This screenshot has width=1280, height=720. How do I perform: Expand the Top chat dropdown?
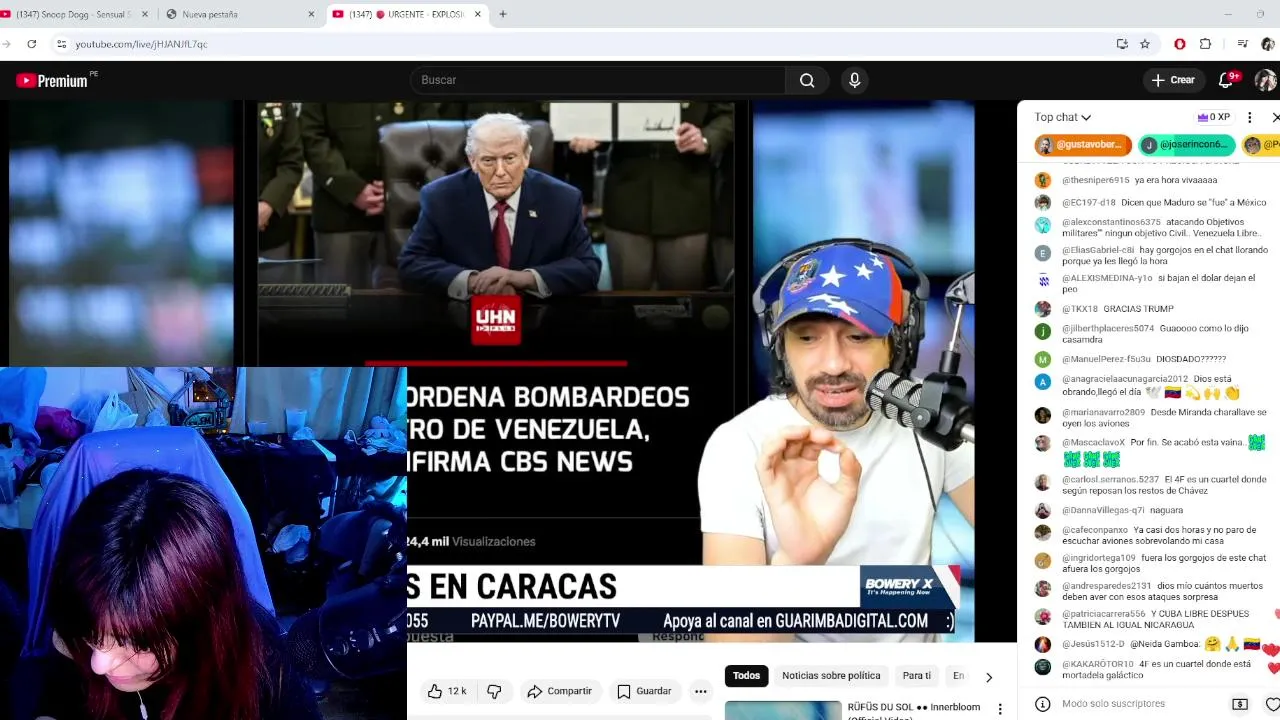tap(1063, 117)
